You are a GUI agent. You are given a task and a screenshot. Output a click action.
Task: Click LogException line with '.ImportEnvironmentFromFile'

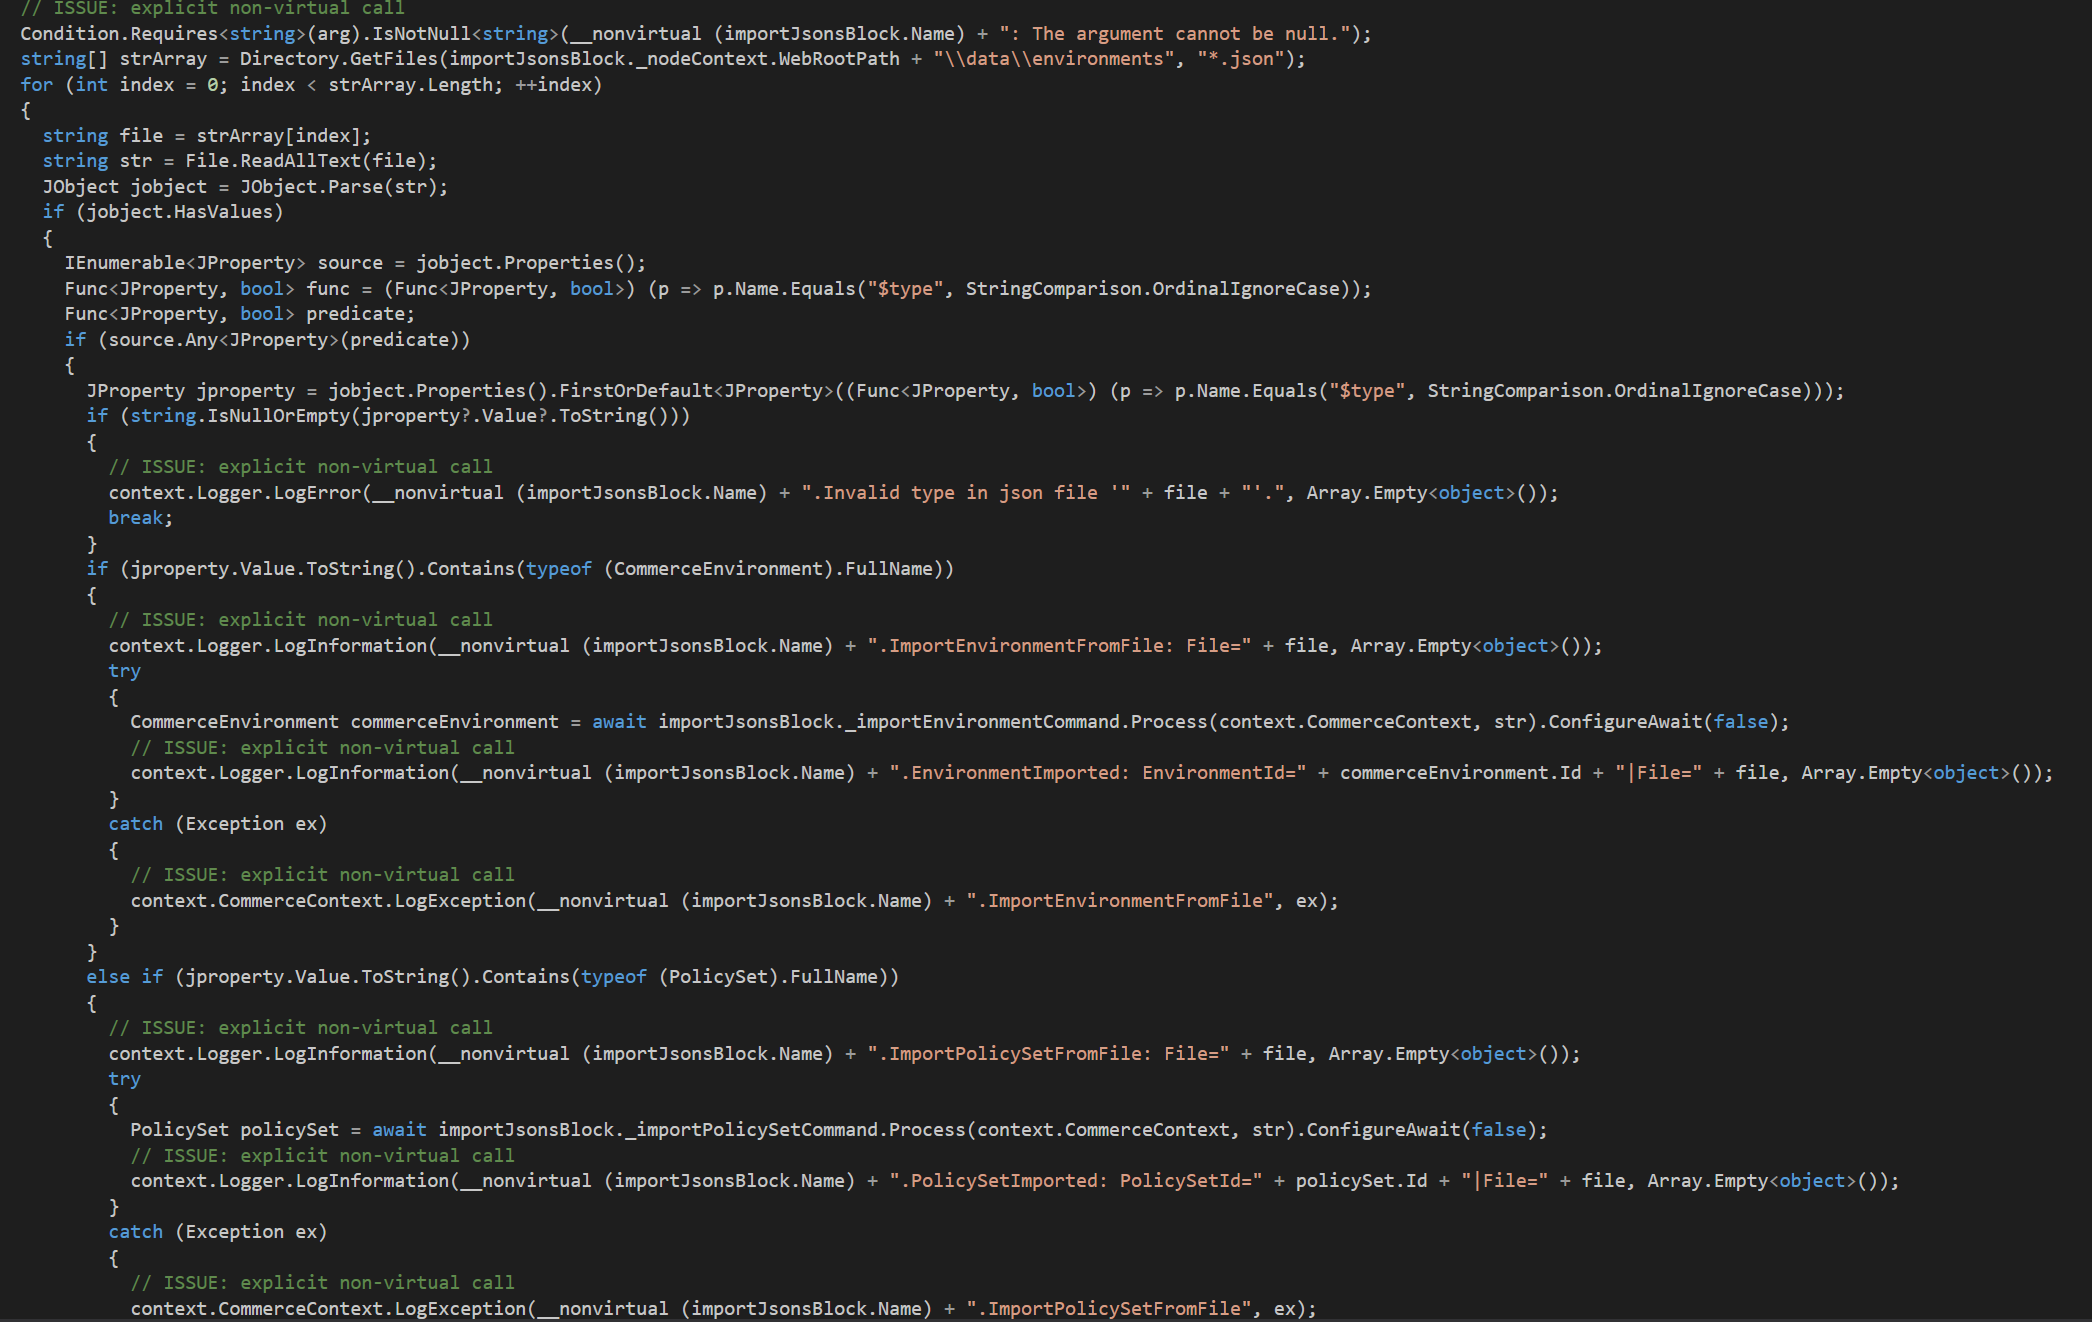(734, 901)
